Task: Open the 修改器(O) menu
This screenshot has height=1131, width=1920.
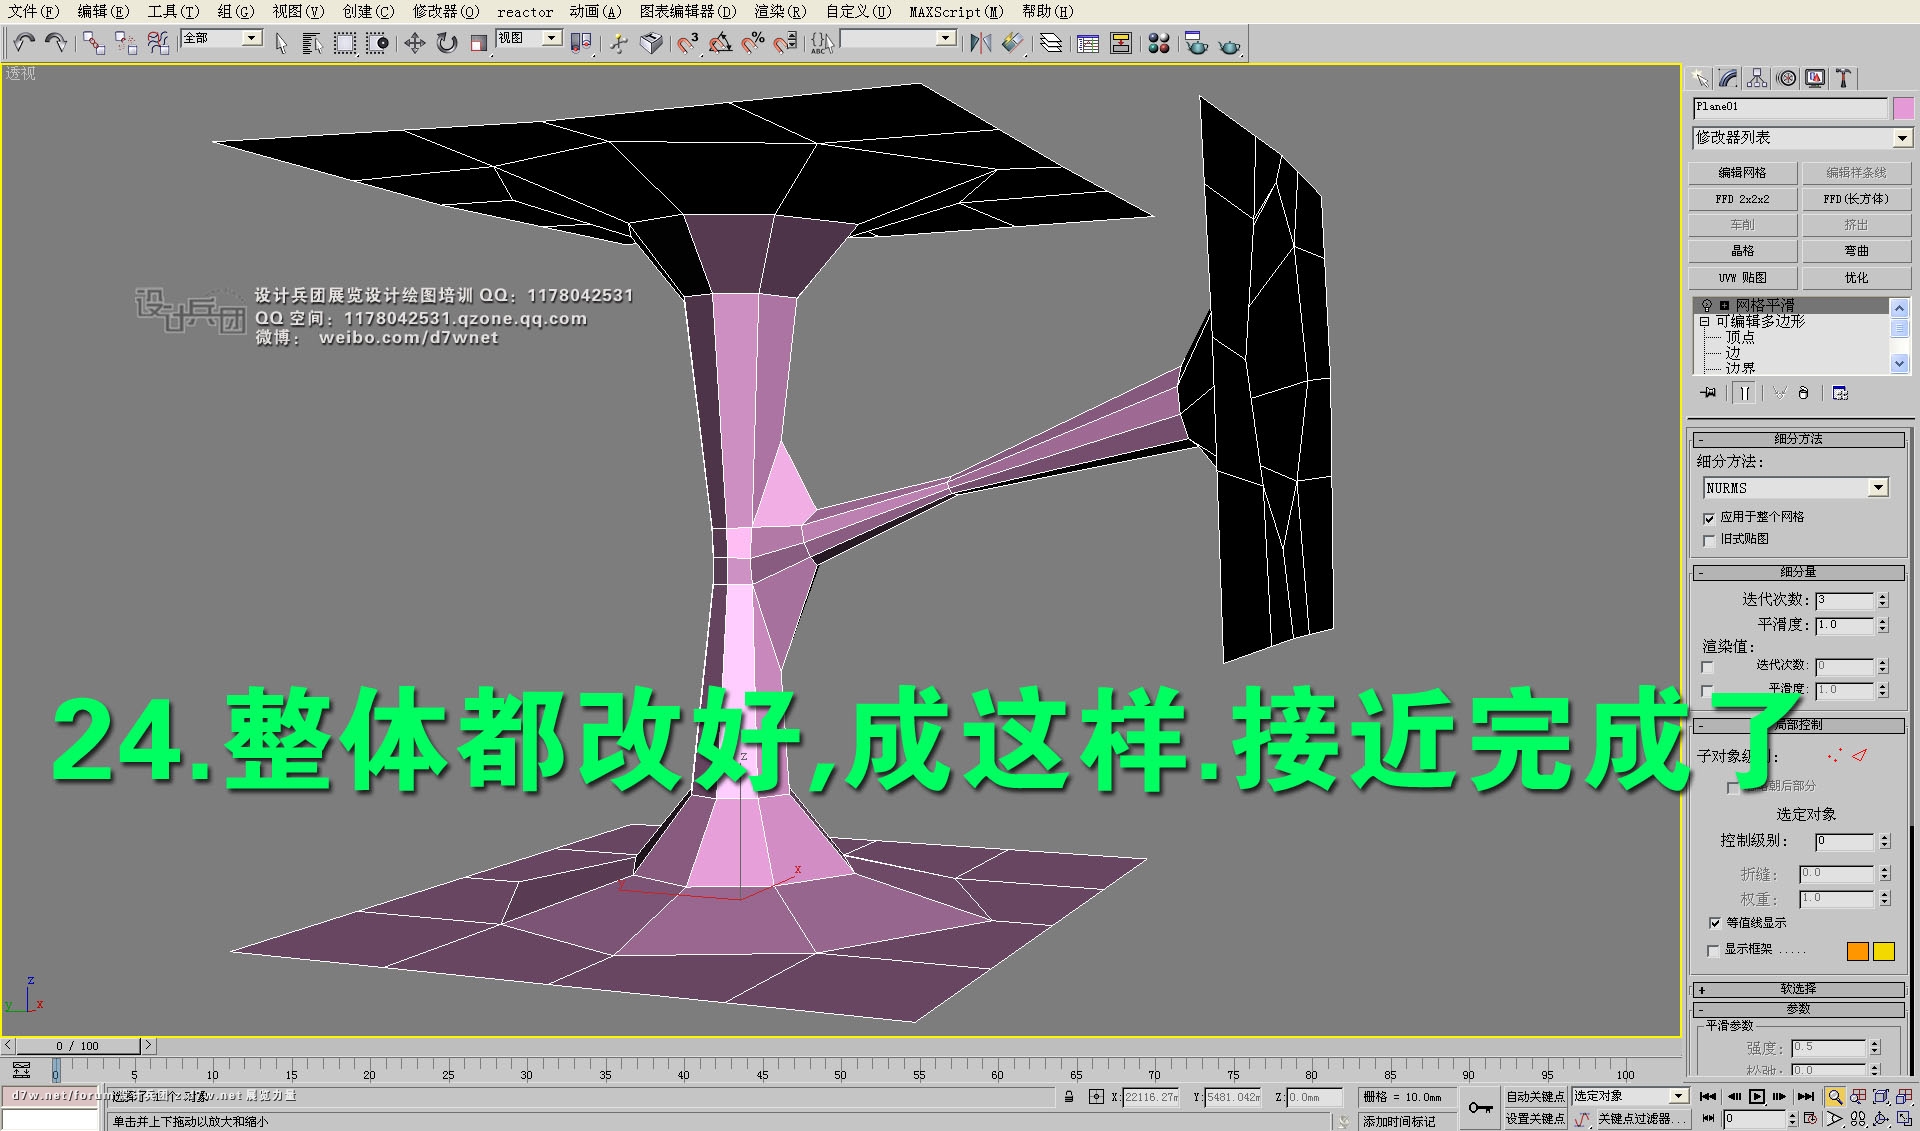Action: (446, 11)
